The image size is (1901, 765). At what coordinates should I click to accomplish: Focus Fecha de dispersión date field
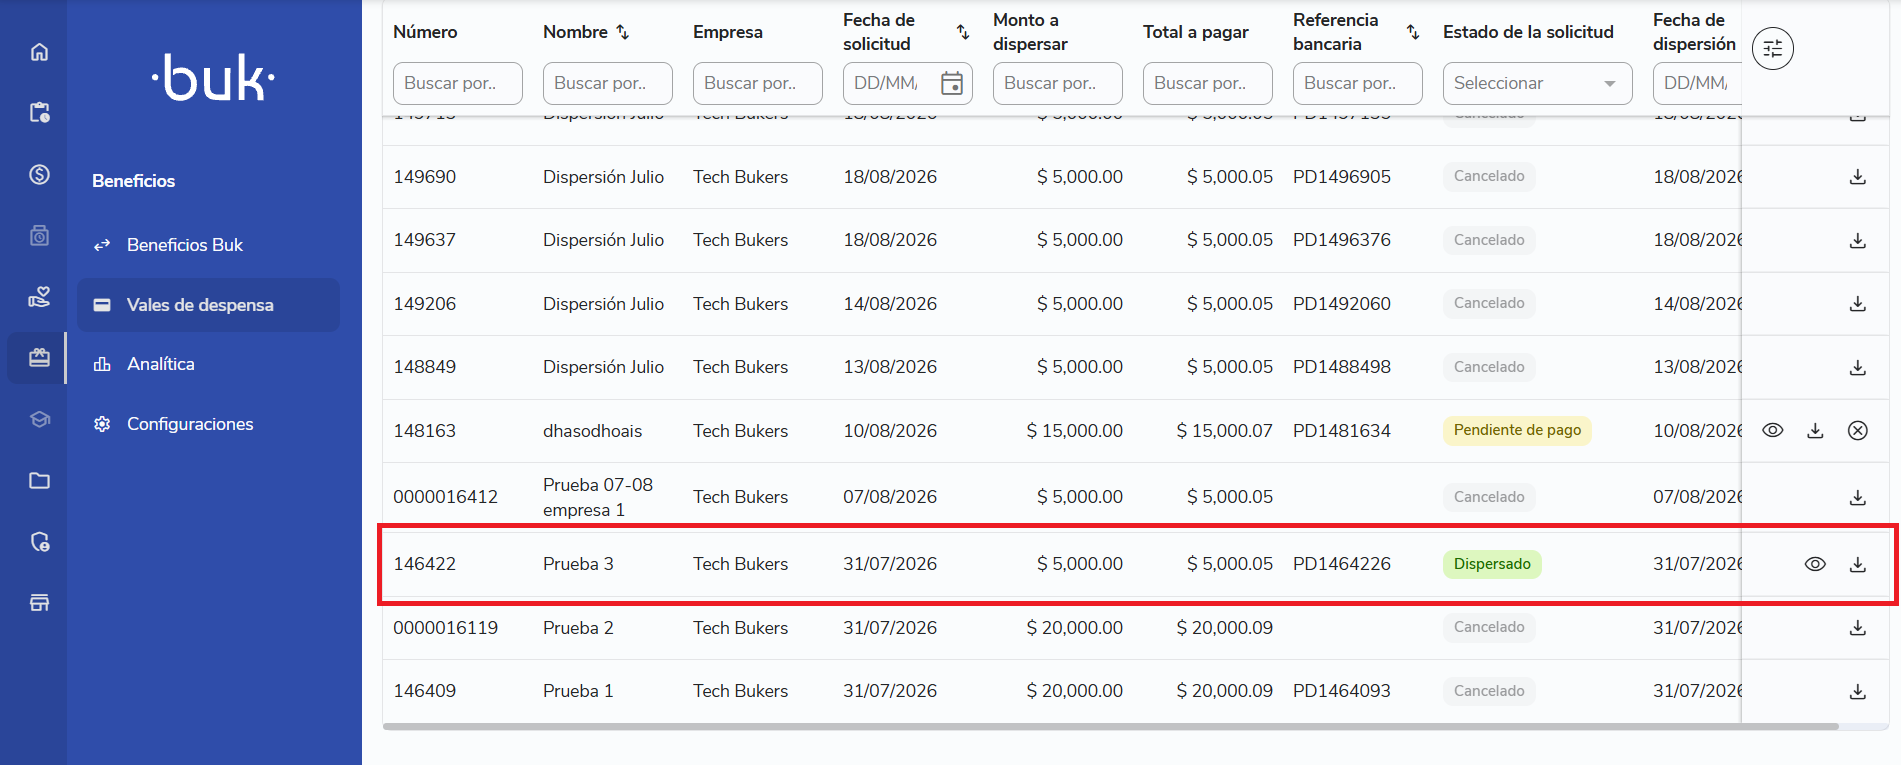click(x=1697, y=83)
